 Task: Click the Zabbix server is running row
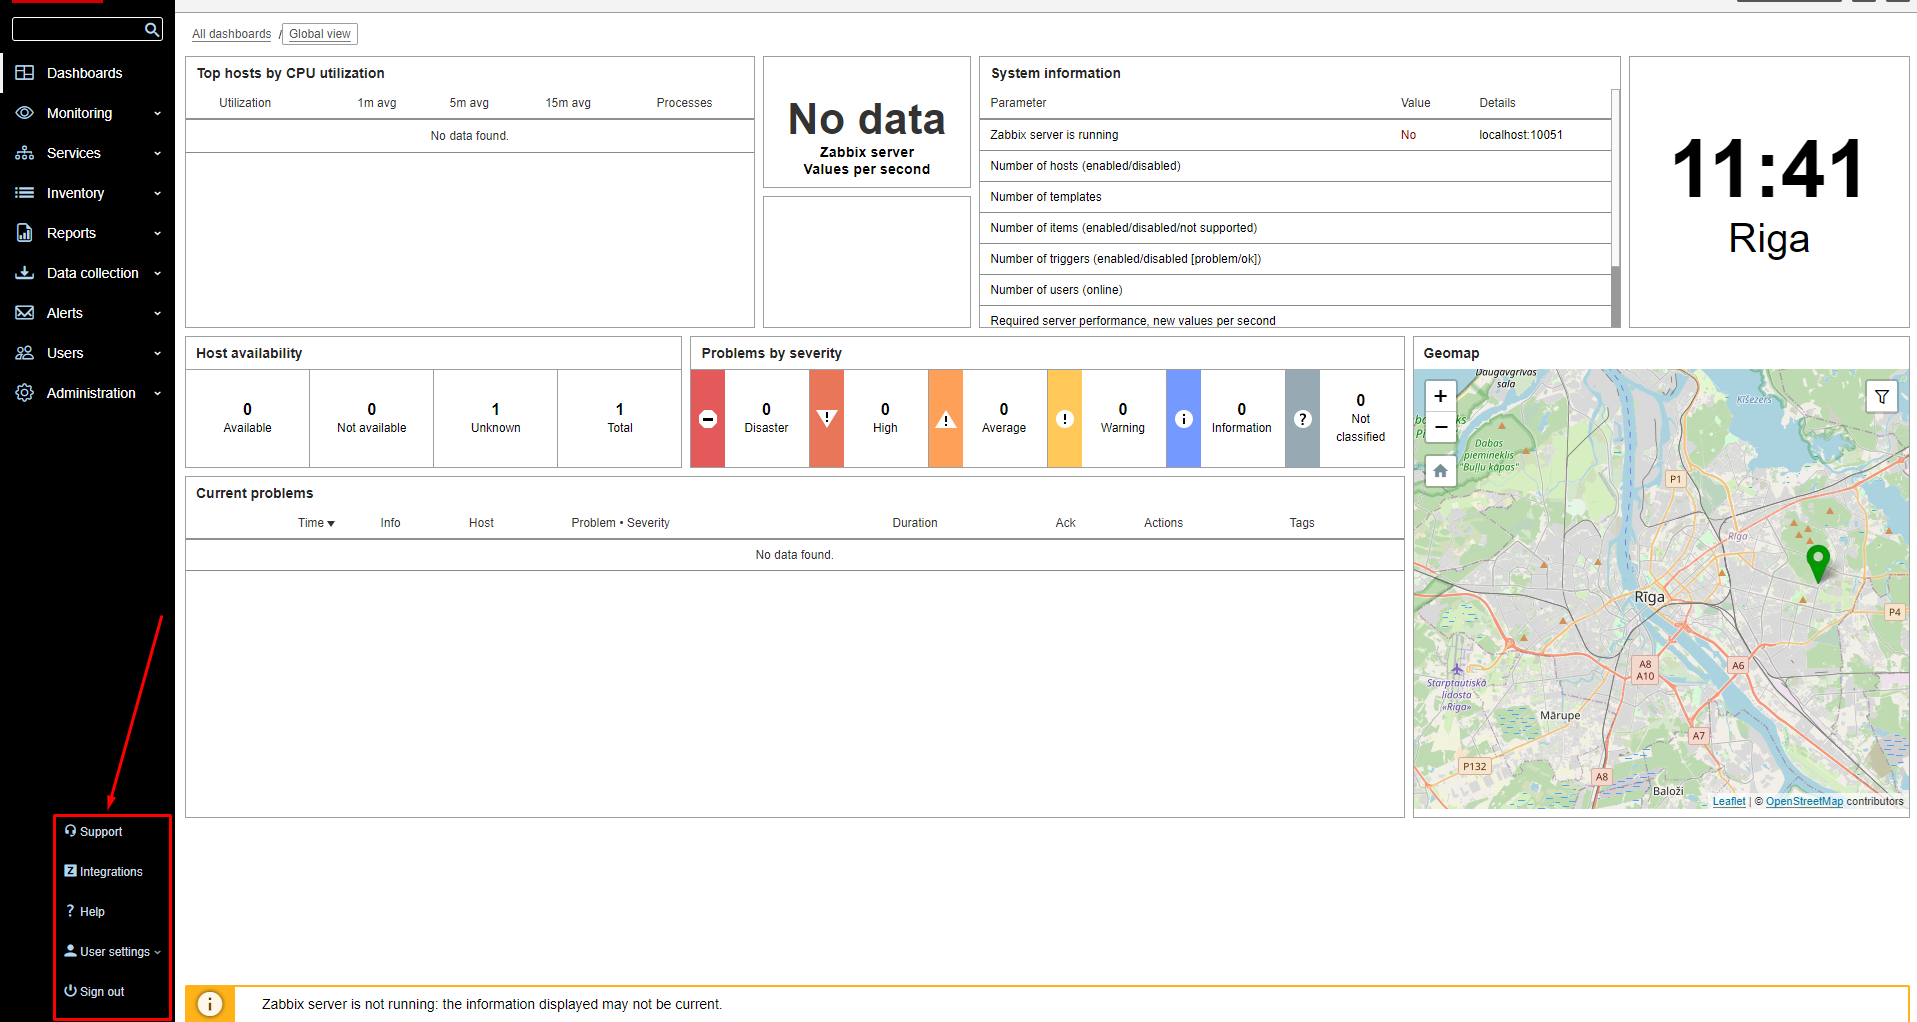click(x=1296, y=135)
